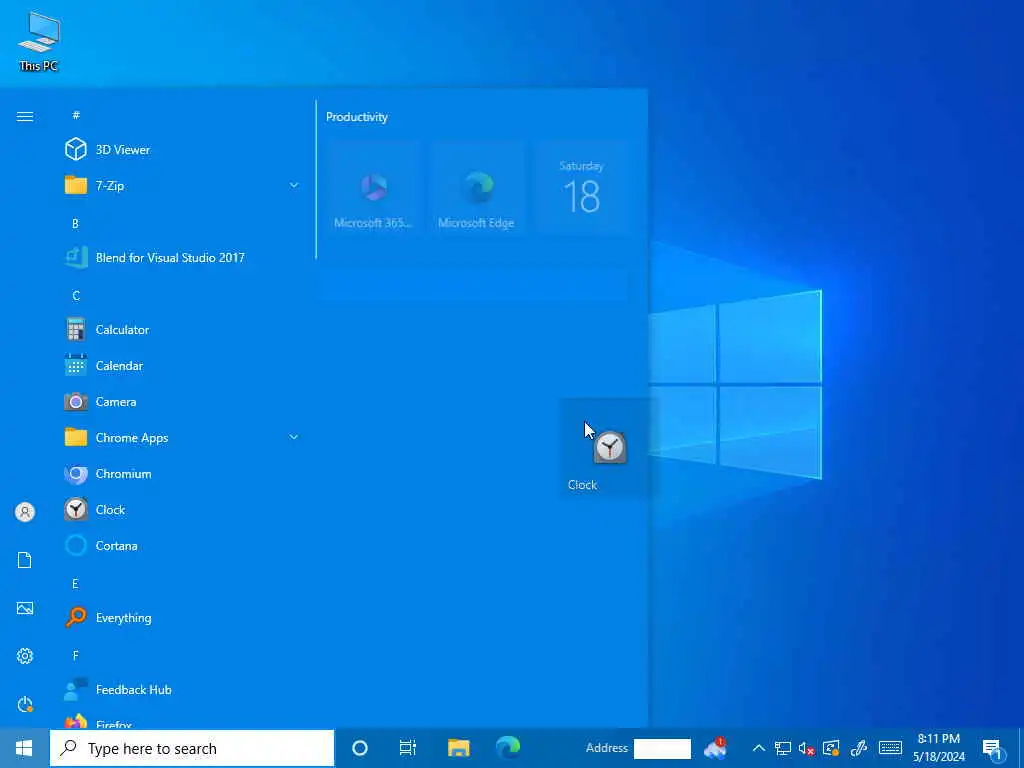
Task: Launch Microsoft Edge from the taskbar
Action: (x=507, y=747)
